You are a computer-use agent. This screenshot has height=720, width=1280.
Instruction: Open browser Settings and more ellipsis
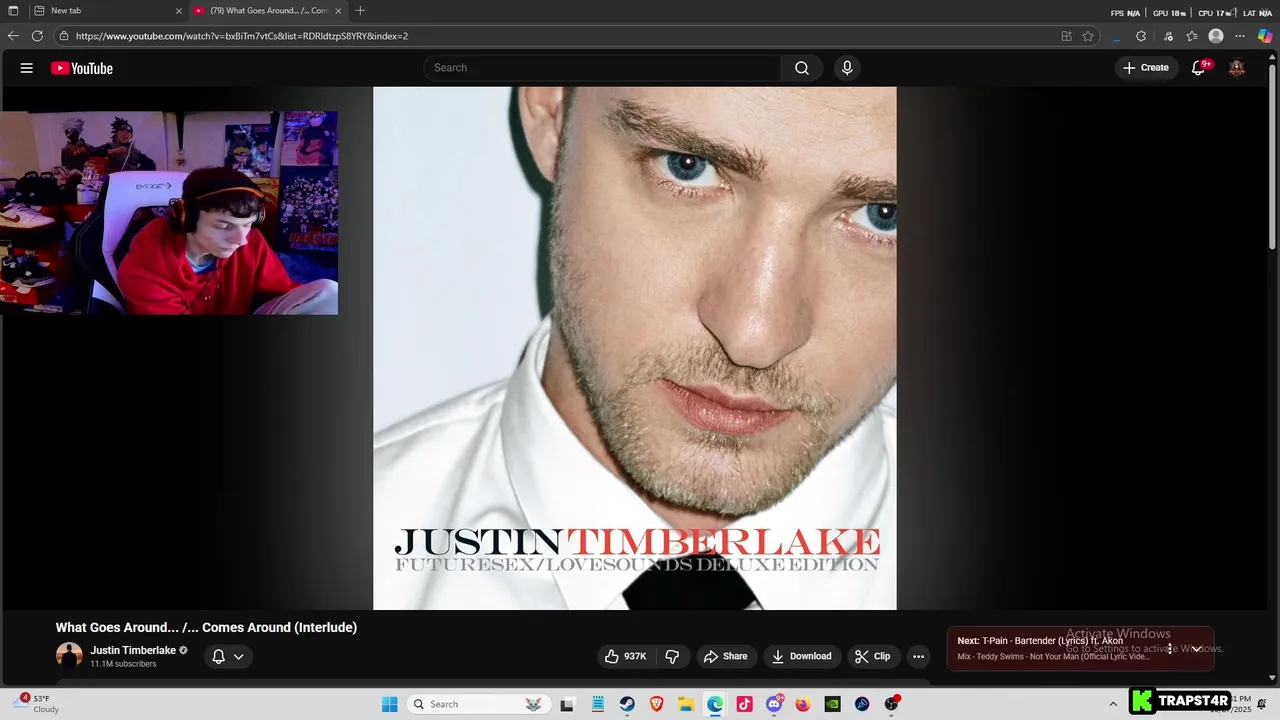[x=1240, y=36]
